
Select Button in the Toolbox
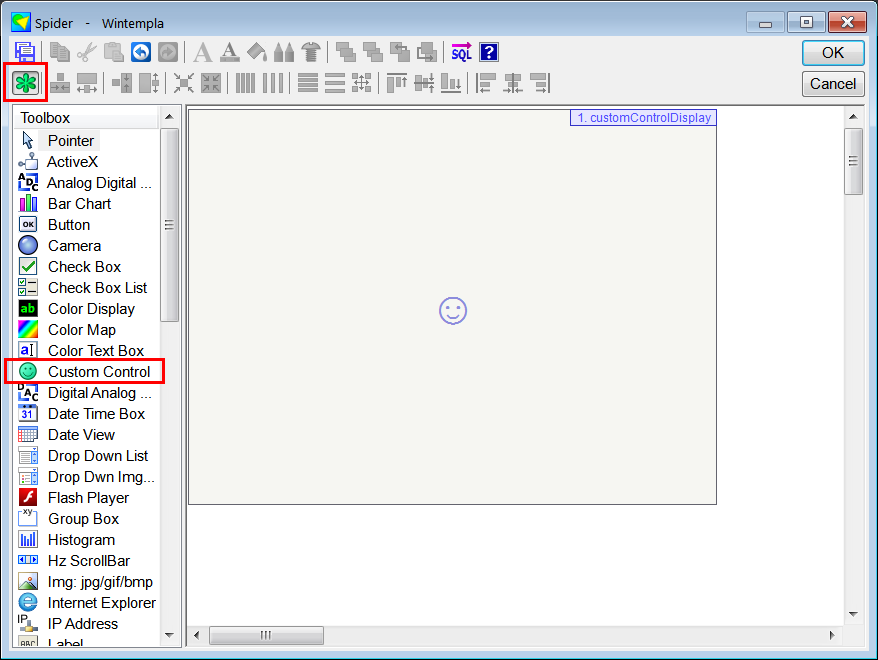tap(69, 224)
